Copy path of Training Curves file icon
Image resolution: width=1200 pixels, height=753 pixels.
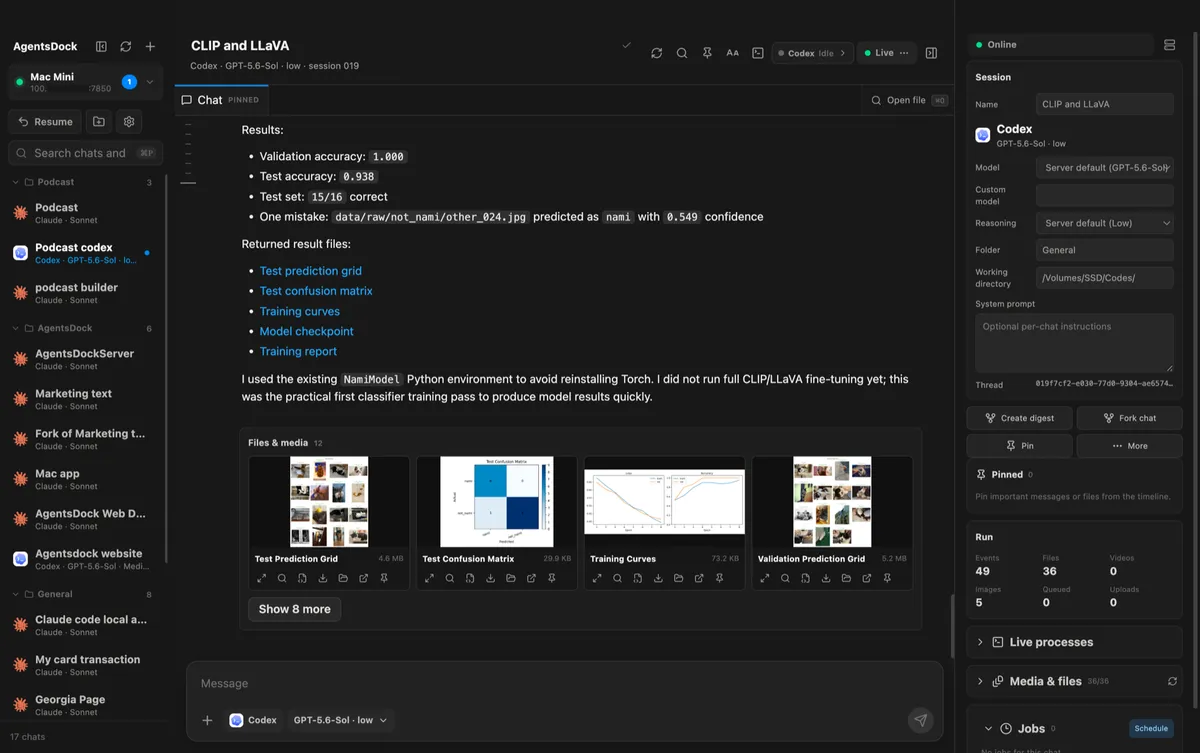638,578
